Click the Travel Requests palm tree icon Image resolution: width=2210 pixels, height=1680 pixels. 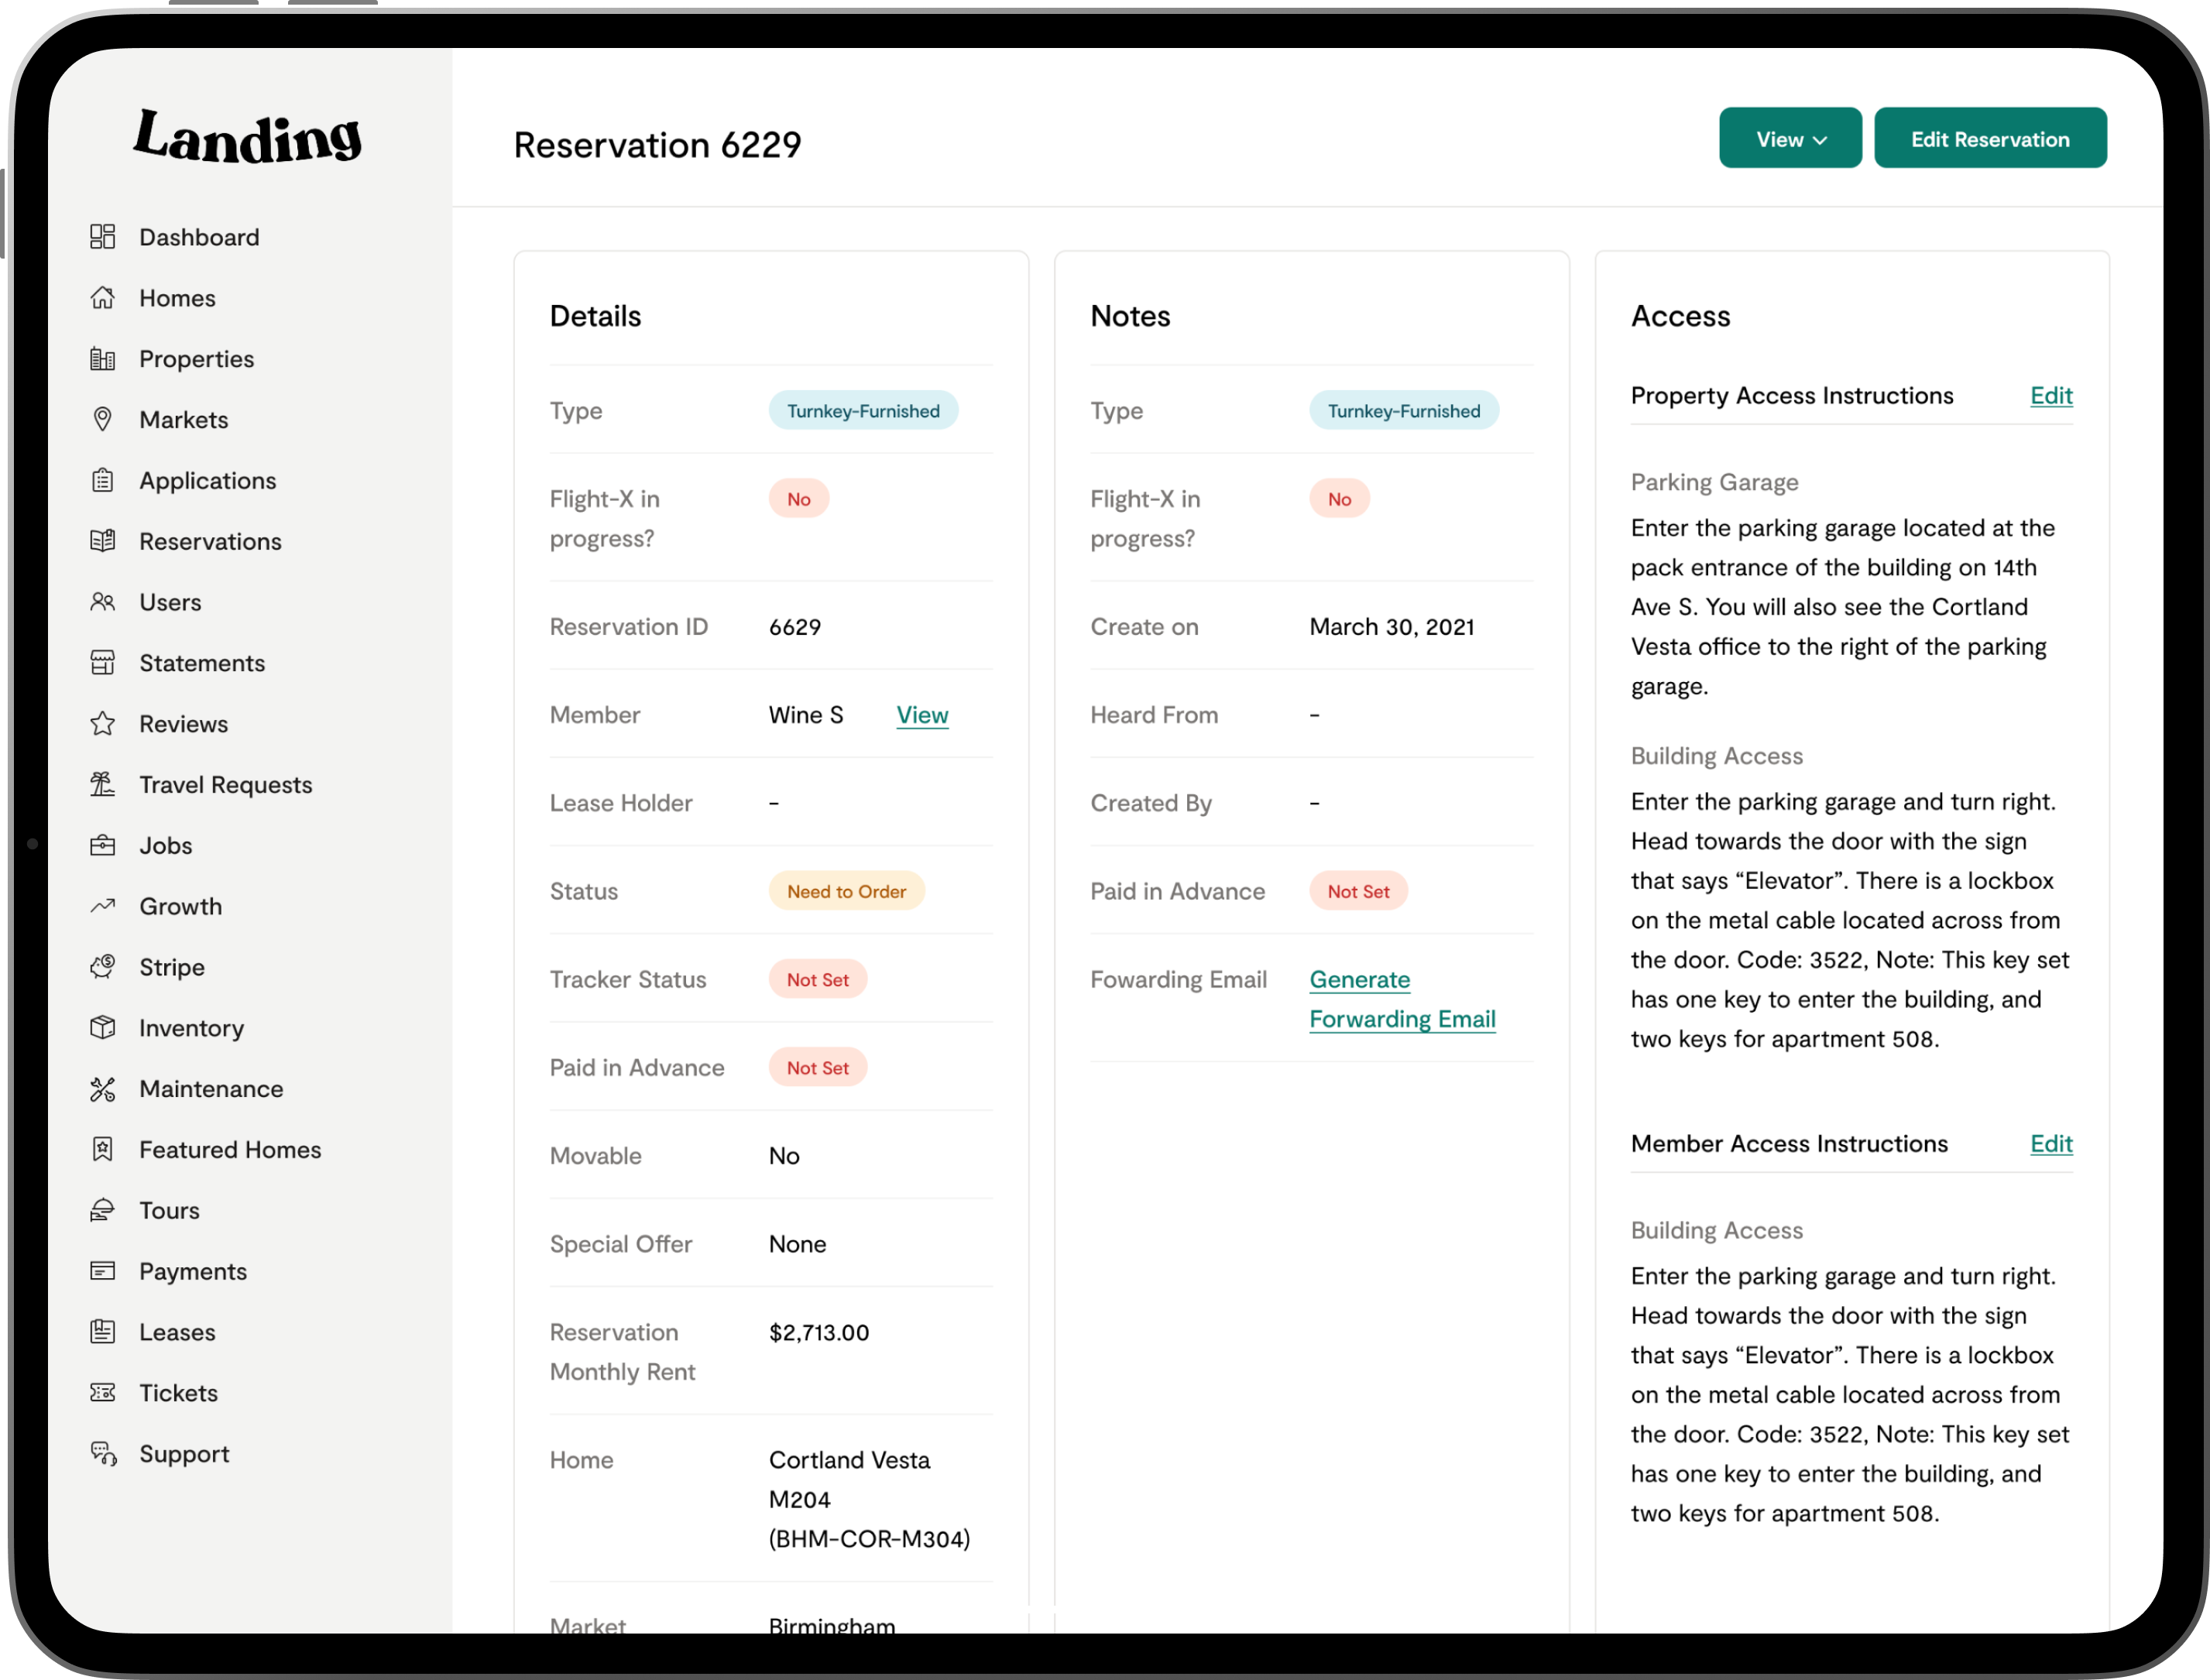tap(102, 785)
